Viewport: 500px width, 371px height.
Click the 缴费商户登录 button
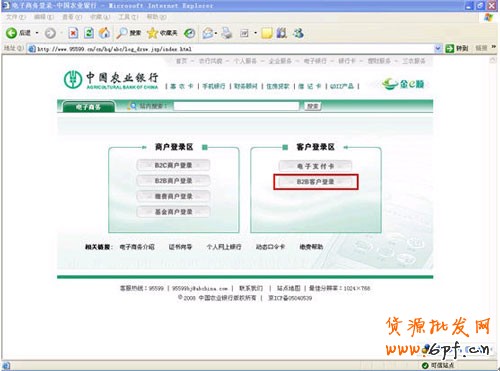(x=173, y=196)
